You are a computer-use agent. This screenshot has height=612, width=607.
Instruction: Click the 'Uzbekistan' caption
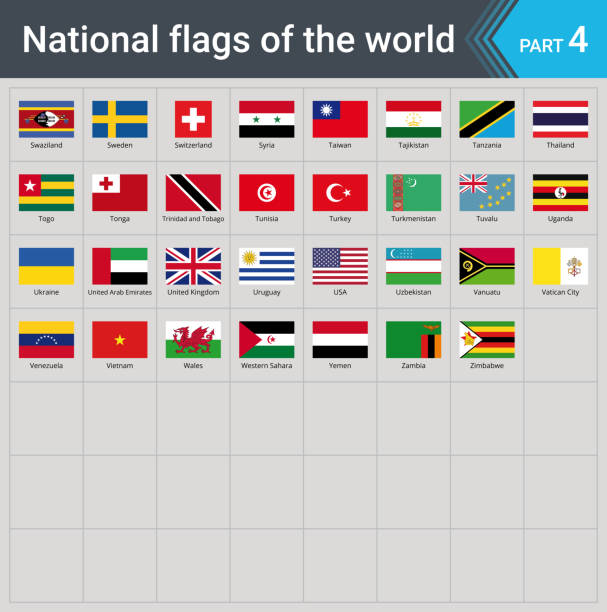point(413,292)
